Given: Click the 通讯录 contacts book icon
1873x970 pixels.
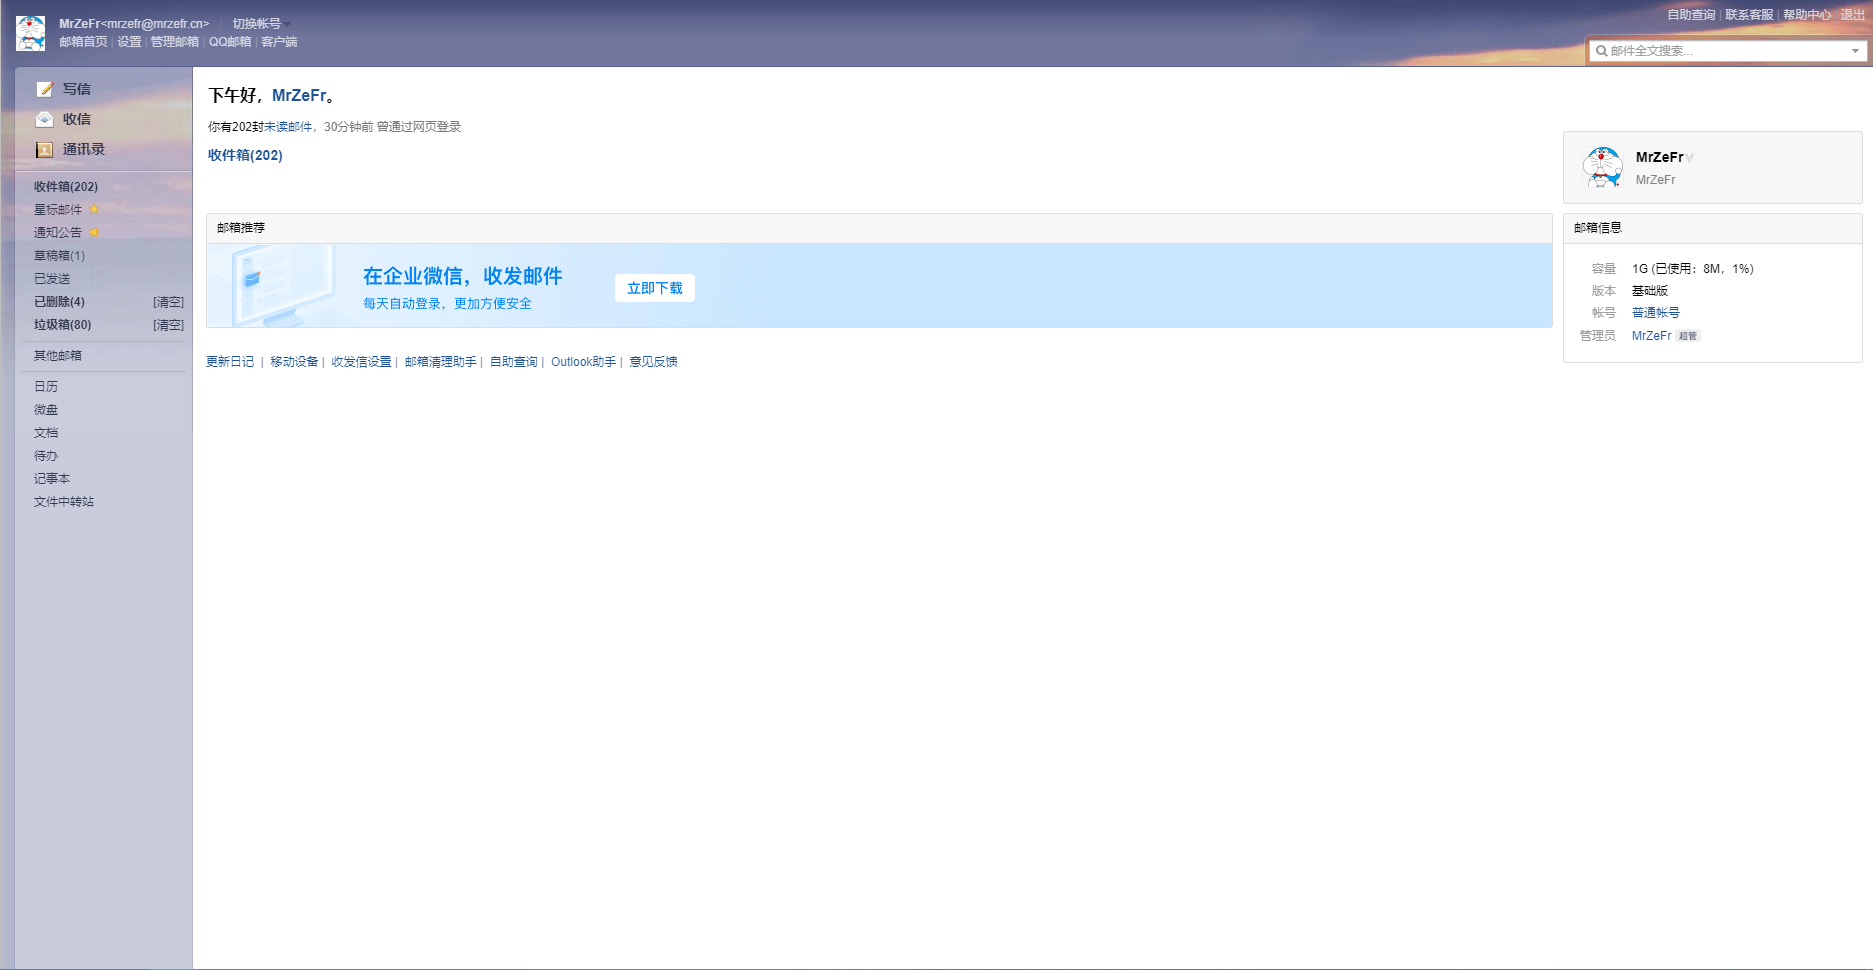Looking at the screenshot, I should click(x=44, y=149).
